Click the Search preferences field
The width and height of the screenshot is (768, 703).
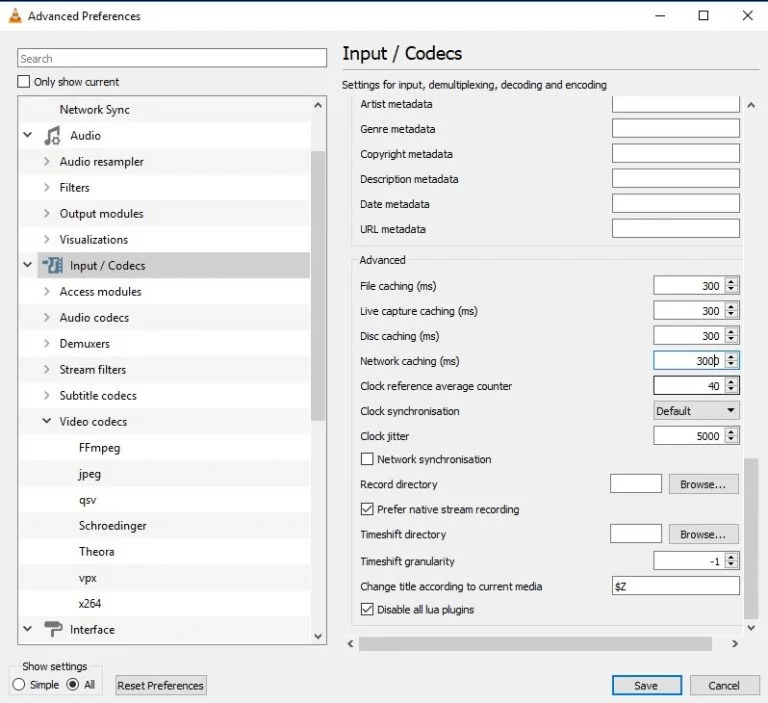(172, 59)
